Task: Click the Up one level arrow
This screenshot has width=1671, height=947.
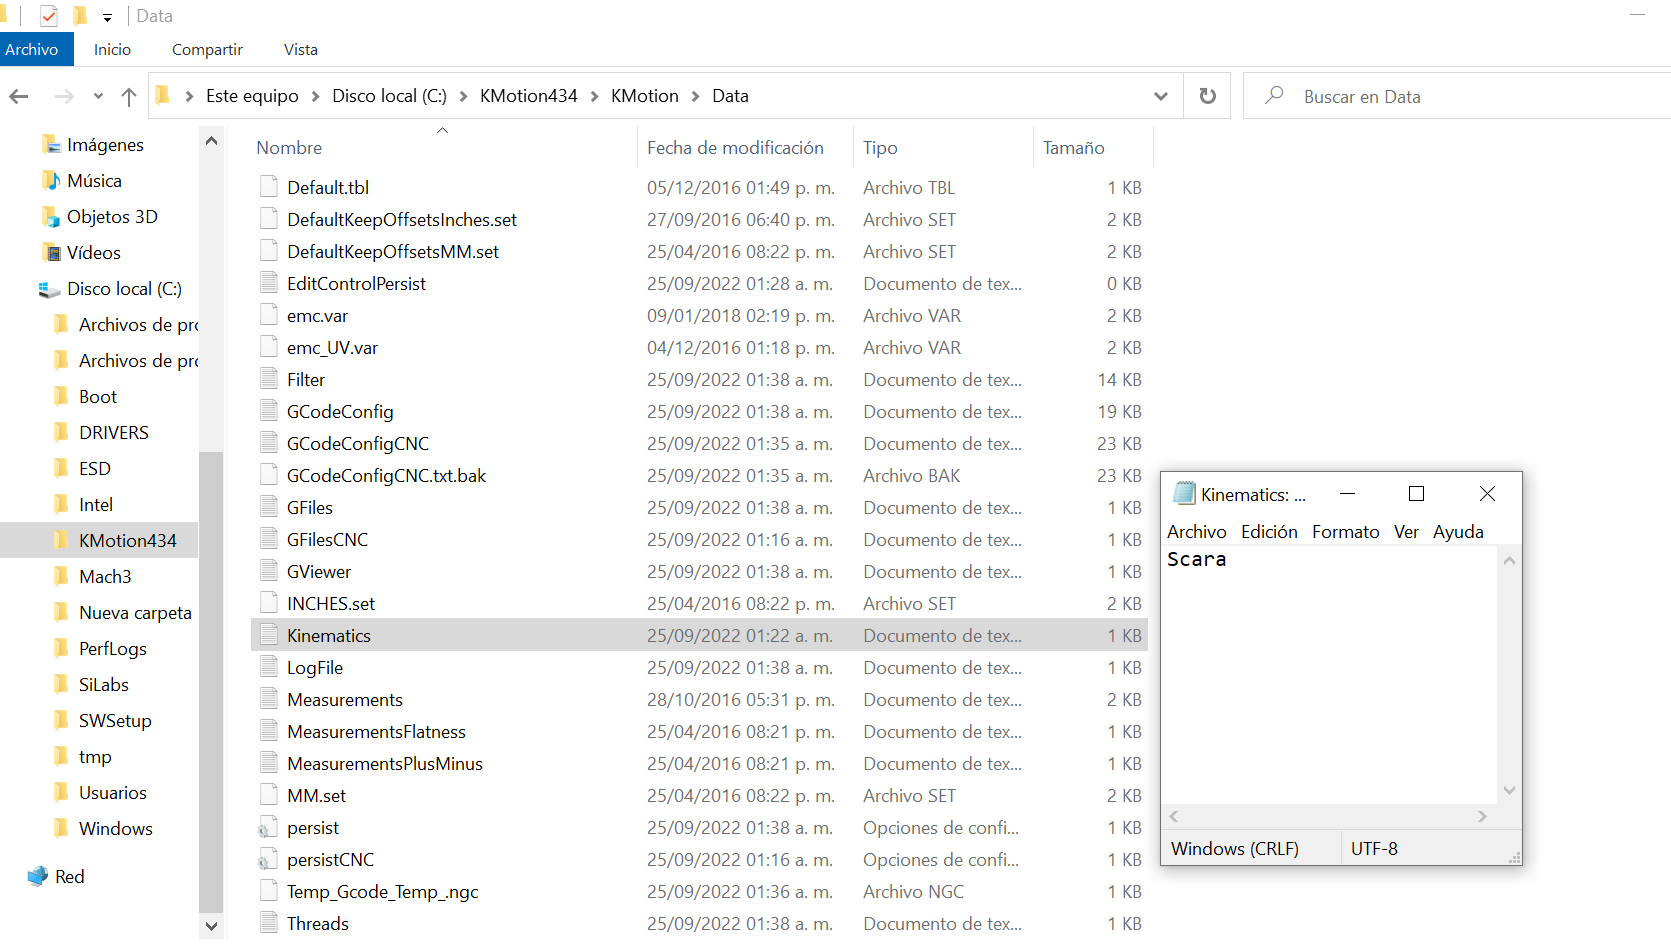Action: [x=128, y=96]
